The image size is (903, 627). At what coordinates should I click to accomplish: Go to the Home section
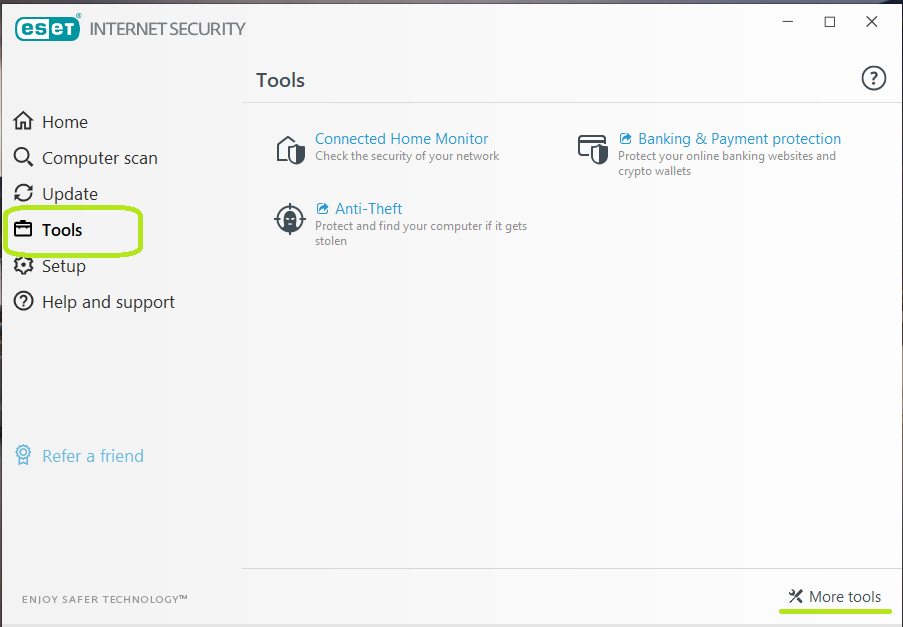point(65,122)
